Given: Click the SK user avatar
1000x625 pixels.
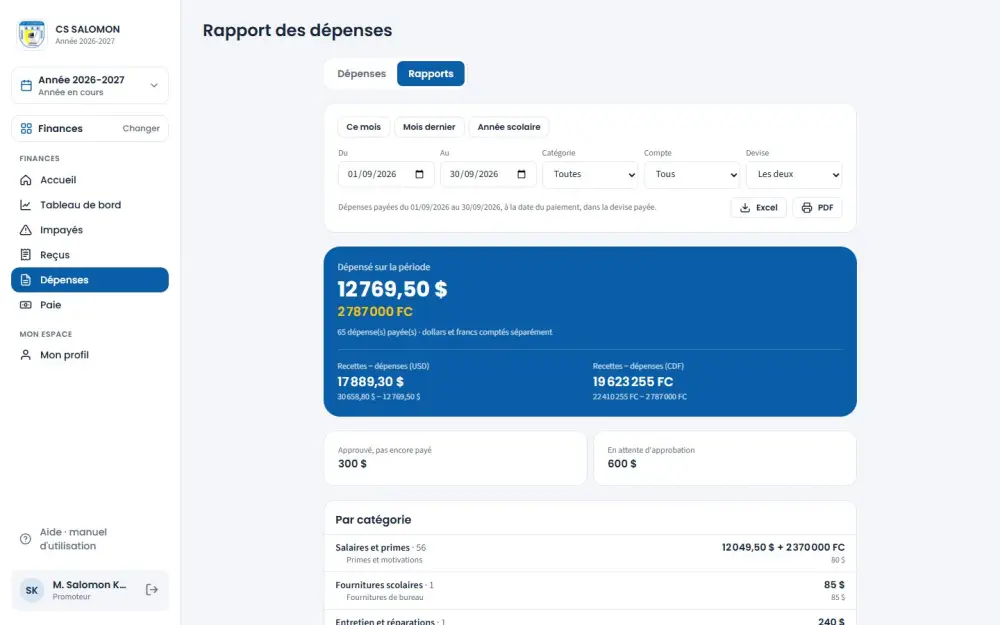Looking at the screenshot, I should [32, 590].
